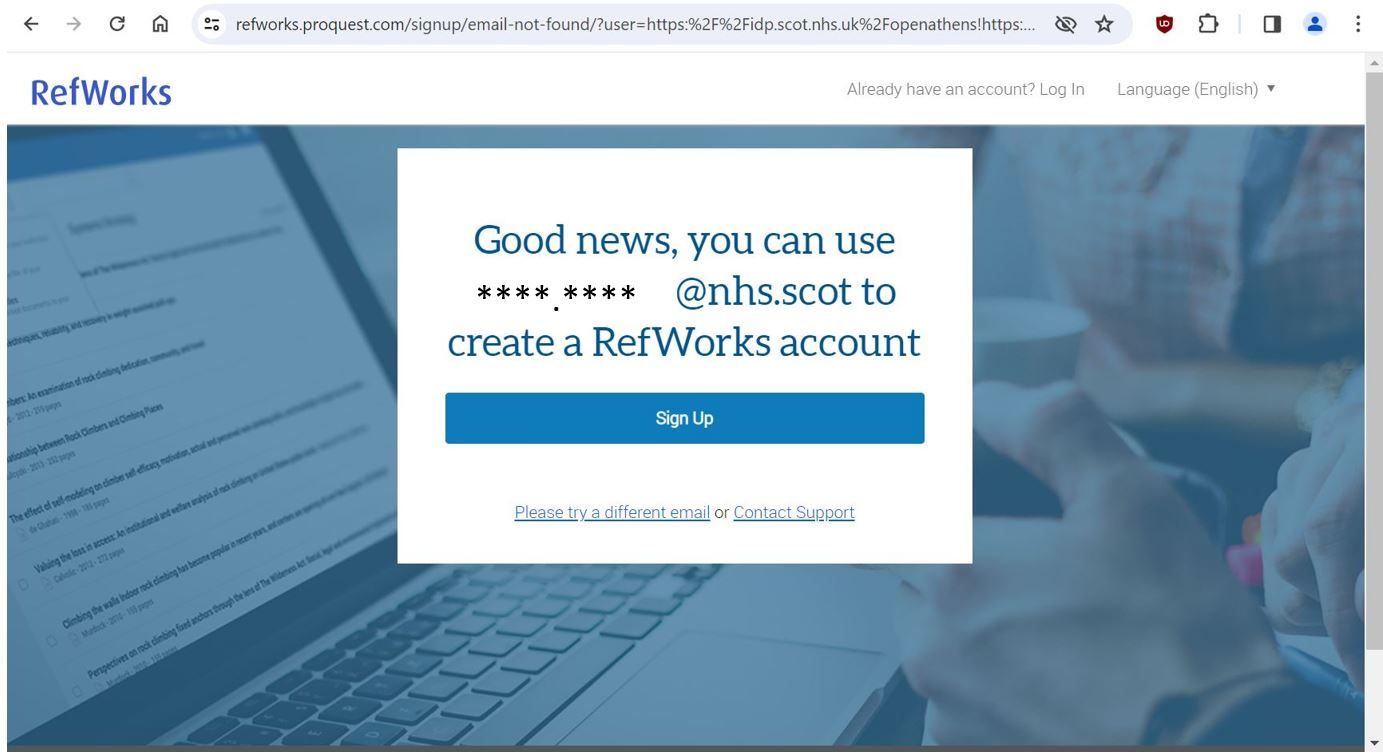Open the browser home page icon

coord(160,24)
